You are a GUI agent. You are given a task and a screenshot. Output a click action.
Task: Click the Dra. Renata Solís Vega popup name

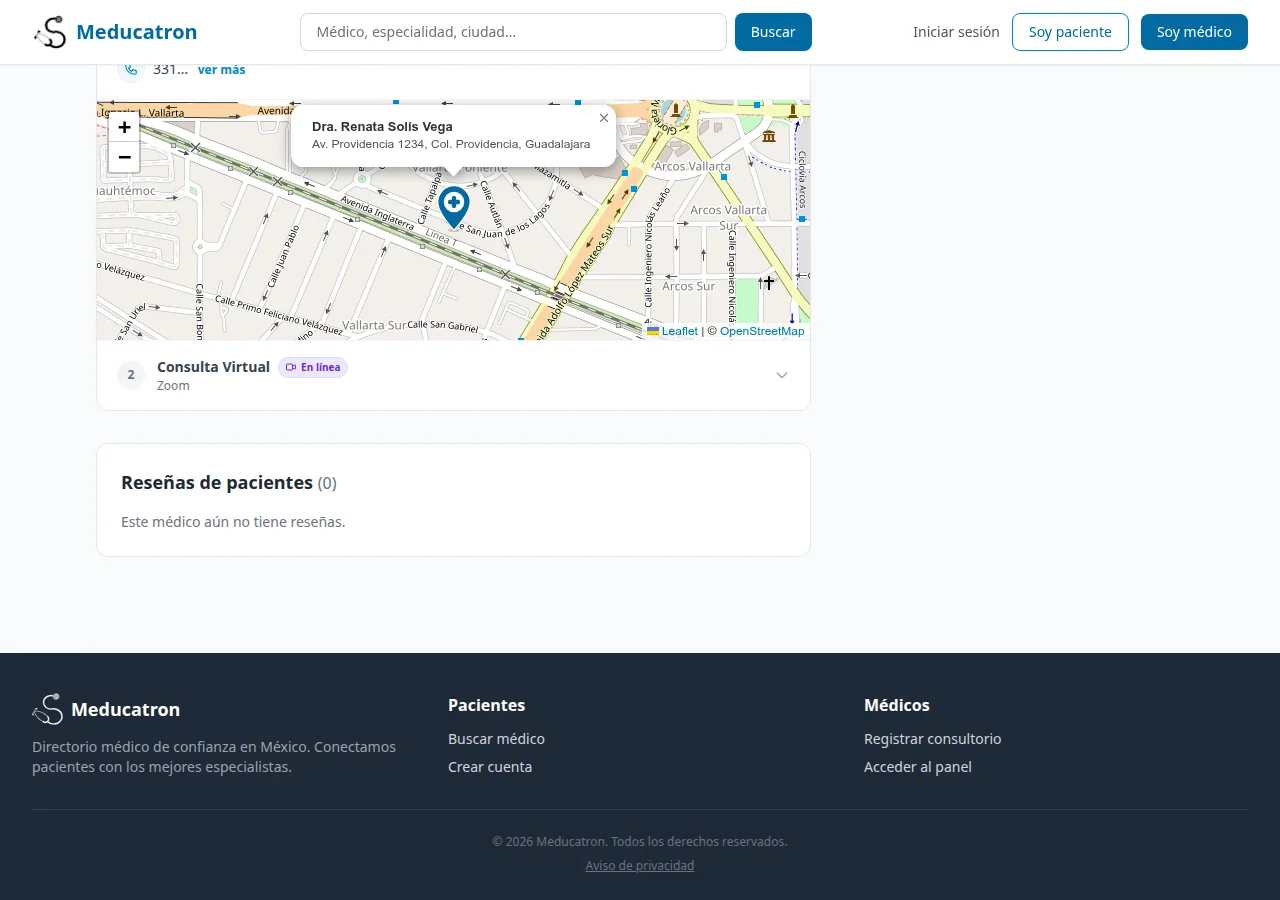tap(382, 127)
